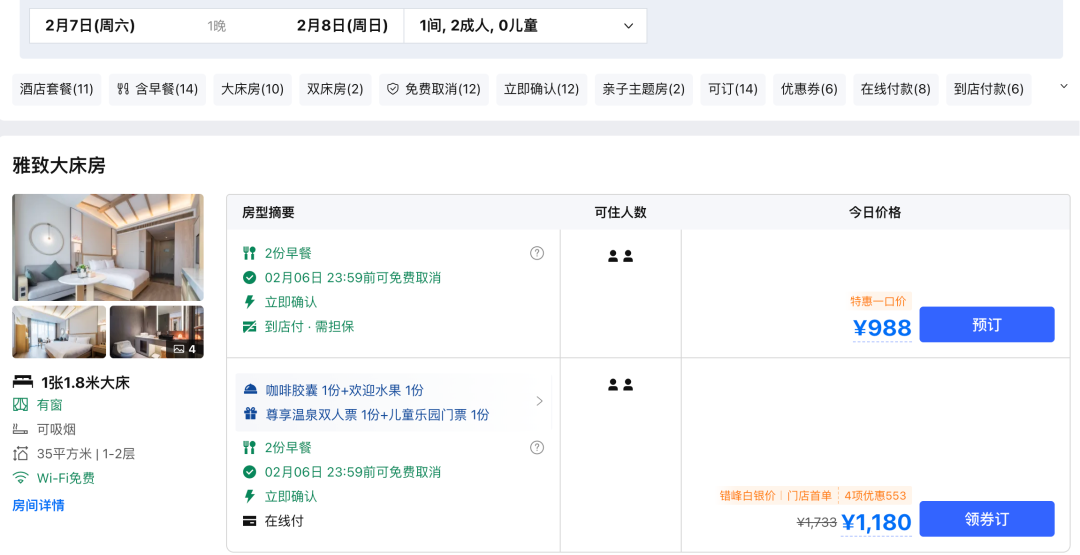Viewport: 1080px width, 555px height.
Task: Click the gift icon beside 尊享温泉双人票
Action: (251, 414)
